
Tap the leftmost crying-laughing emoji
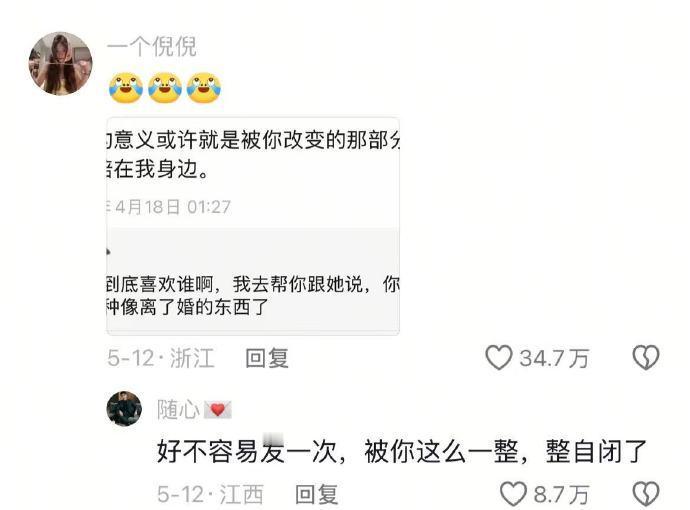126,88
